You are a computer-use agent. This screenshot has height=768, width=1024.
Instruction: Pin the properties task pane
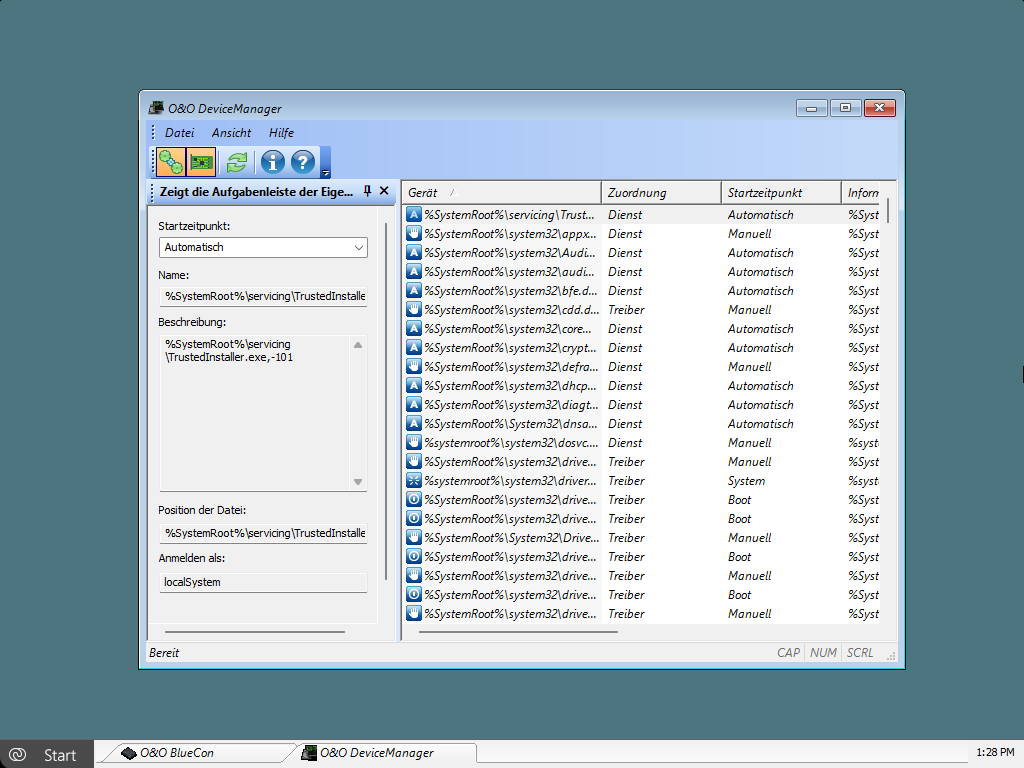pos(367,191)
